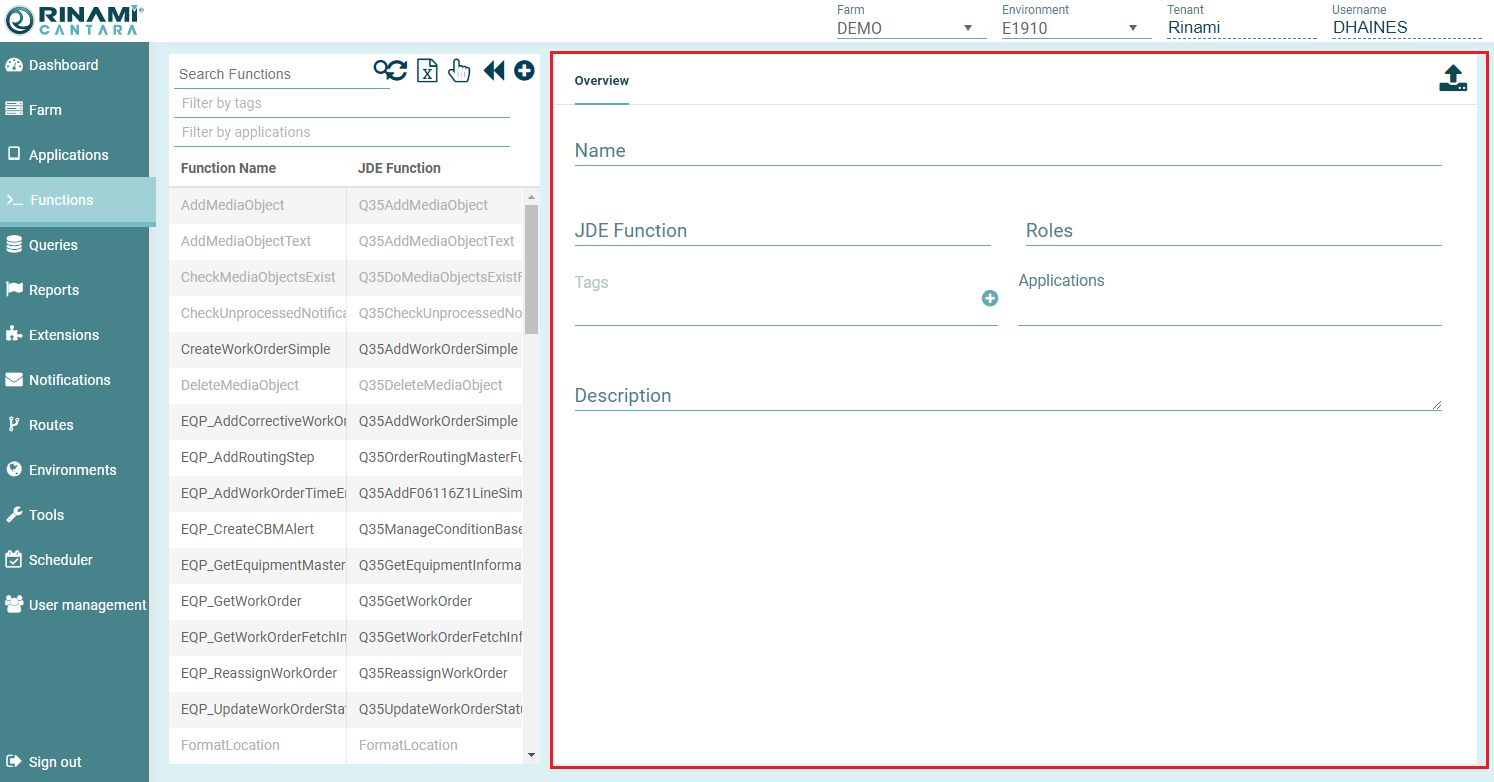Screen dimensions: 1494x782
Task: Collapse list with double left arrows
Action: pyautogui.click(x=494, y=70)
